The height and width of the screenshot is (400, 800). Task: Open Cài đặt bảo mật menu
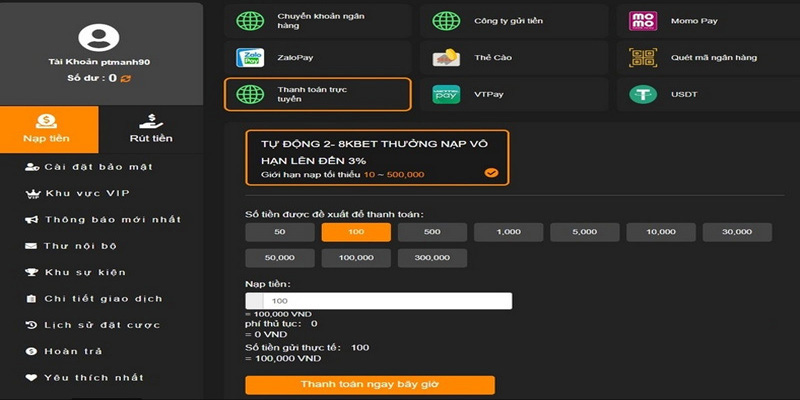coord(98,166)
